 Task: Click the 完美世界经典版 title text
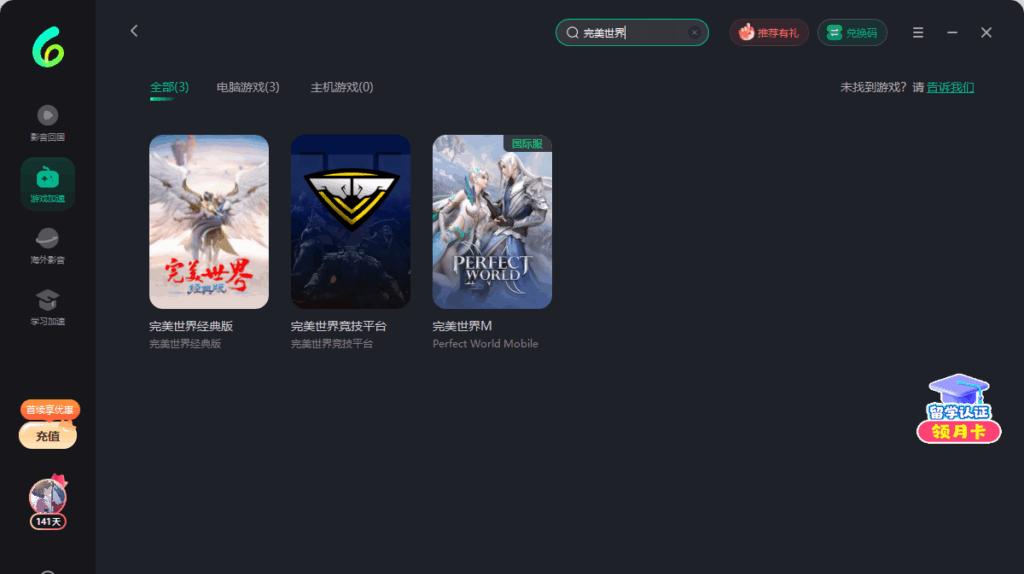[x=191, y=327]
